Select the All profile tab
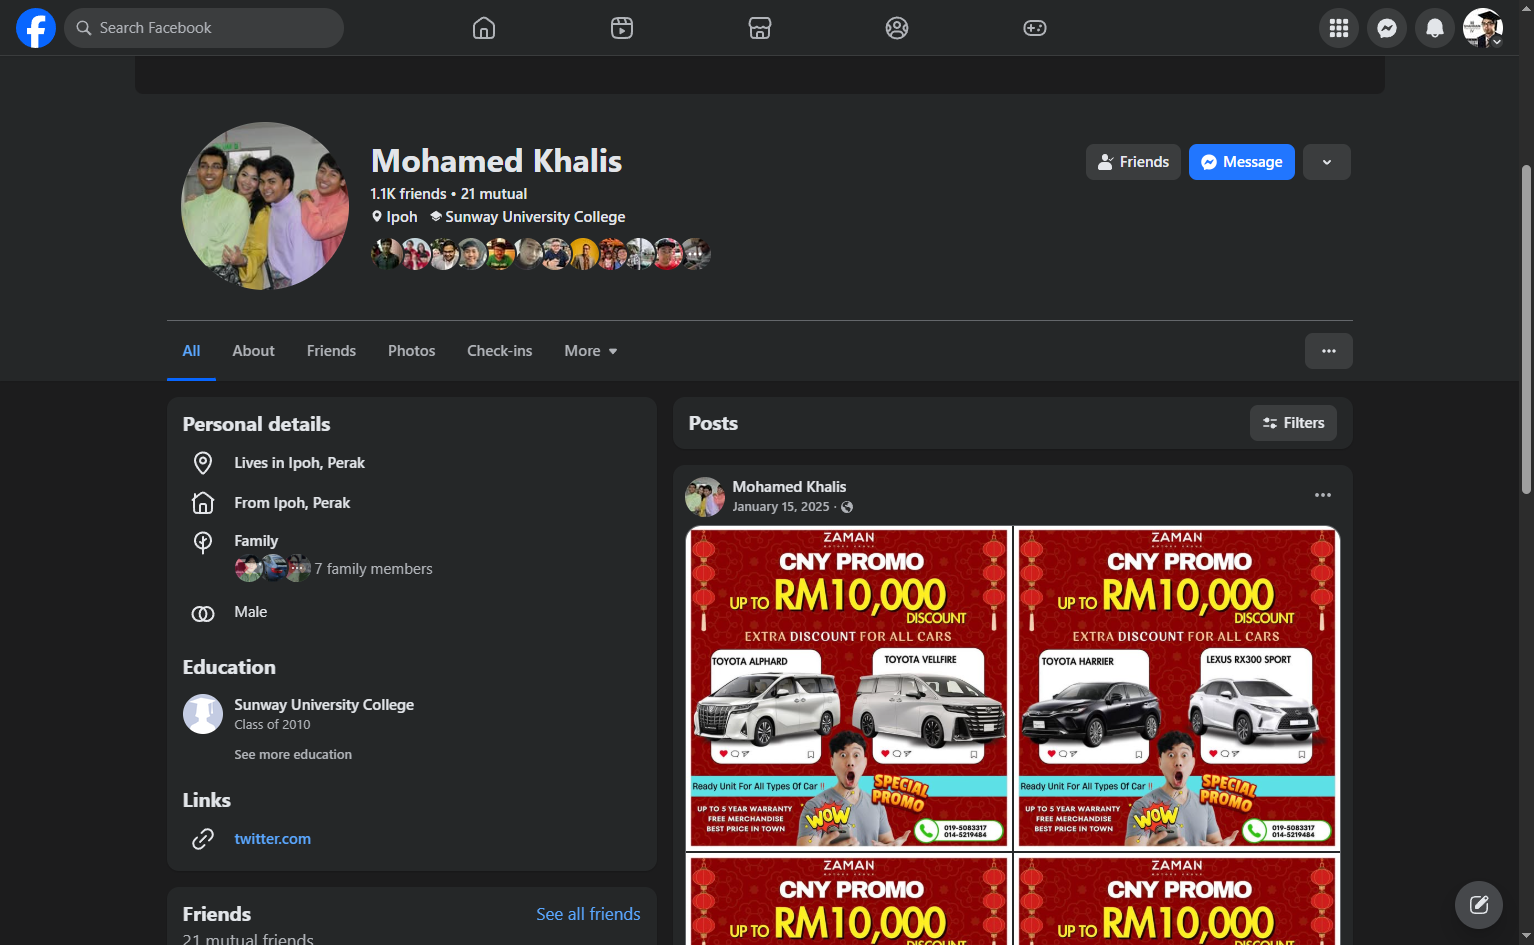The width and height of the screenshot is (1534, 945). [x=191, y=351]
